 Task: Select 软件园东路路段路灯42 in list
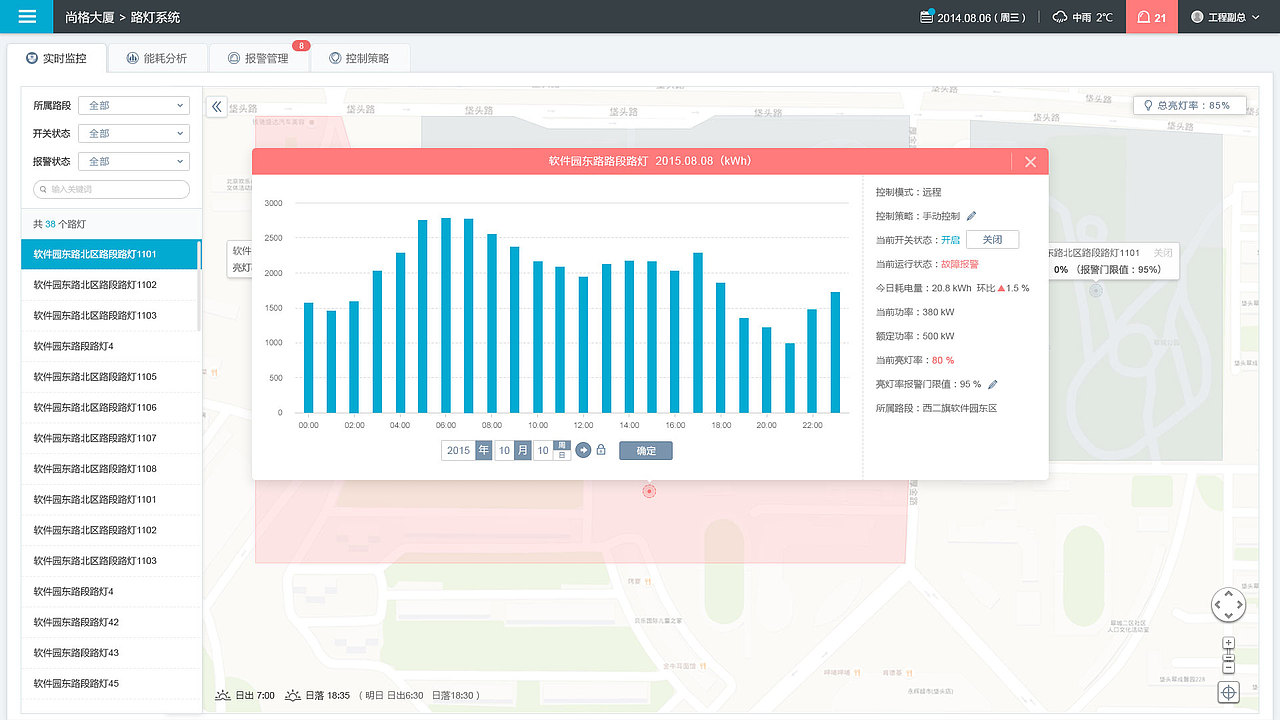(111, 622)
